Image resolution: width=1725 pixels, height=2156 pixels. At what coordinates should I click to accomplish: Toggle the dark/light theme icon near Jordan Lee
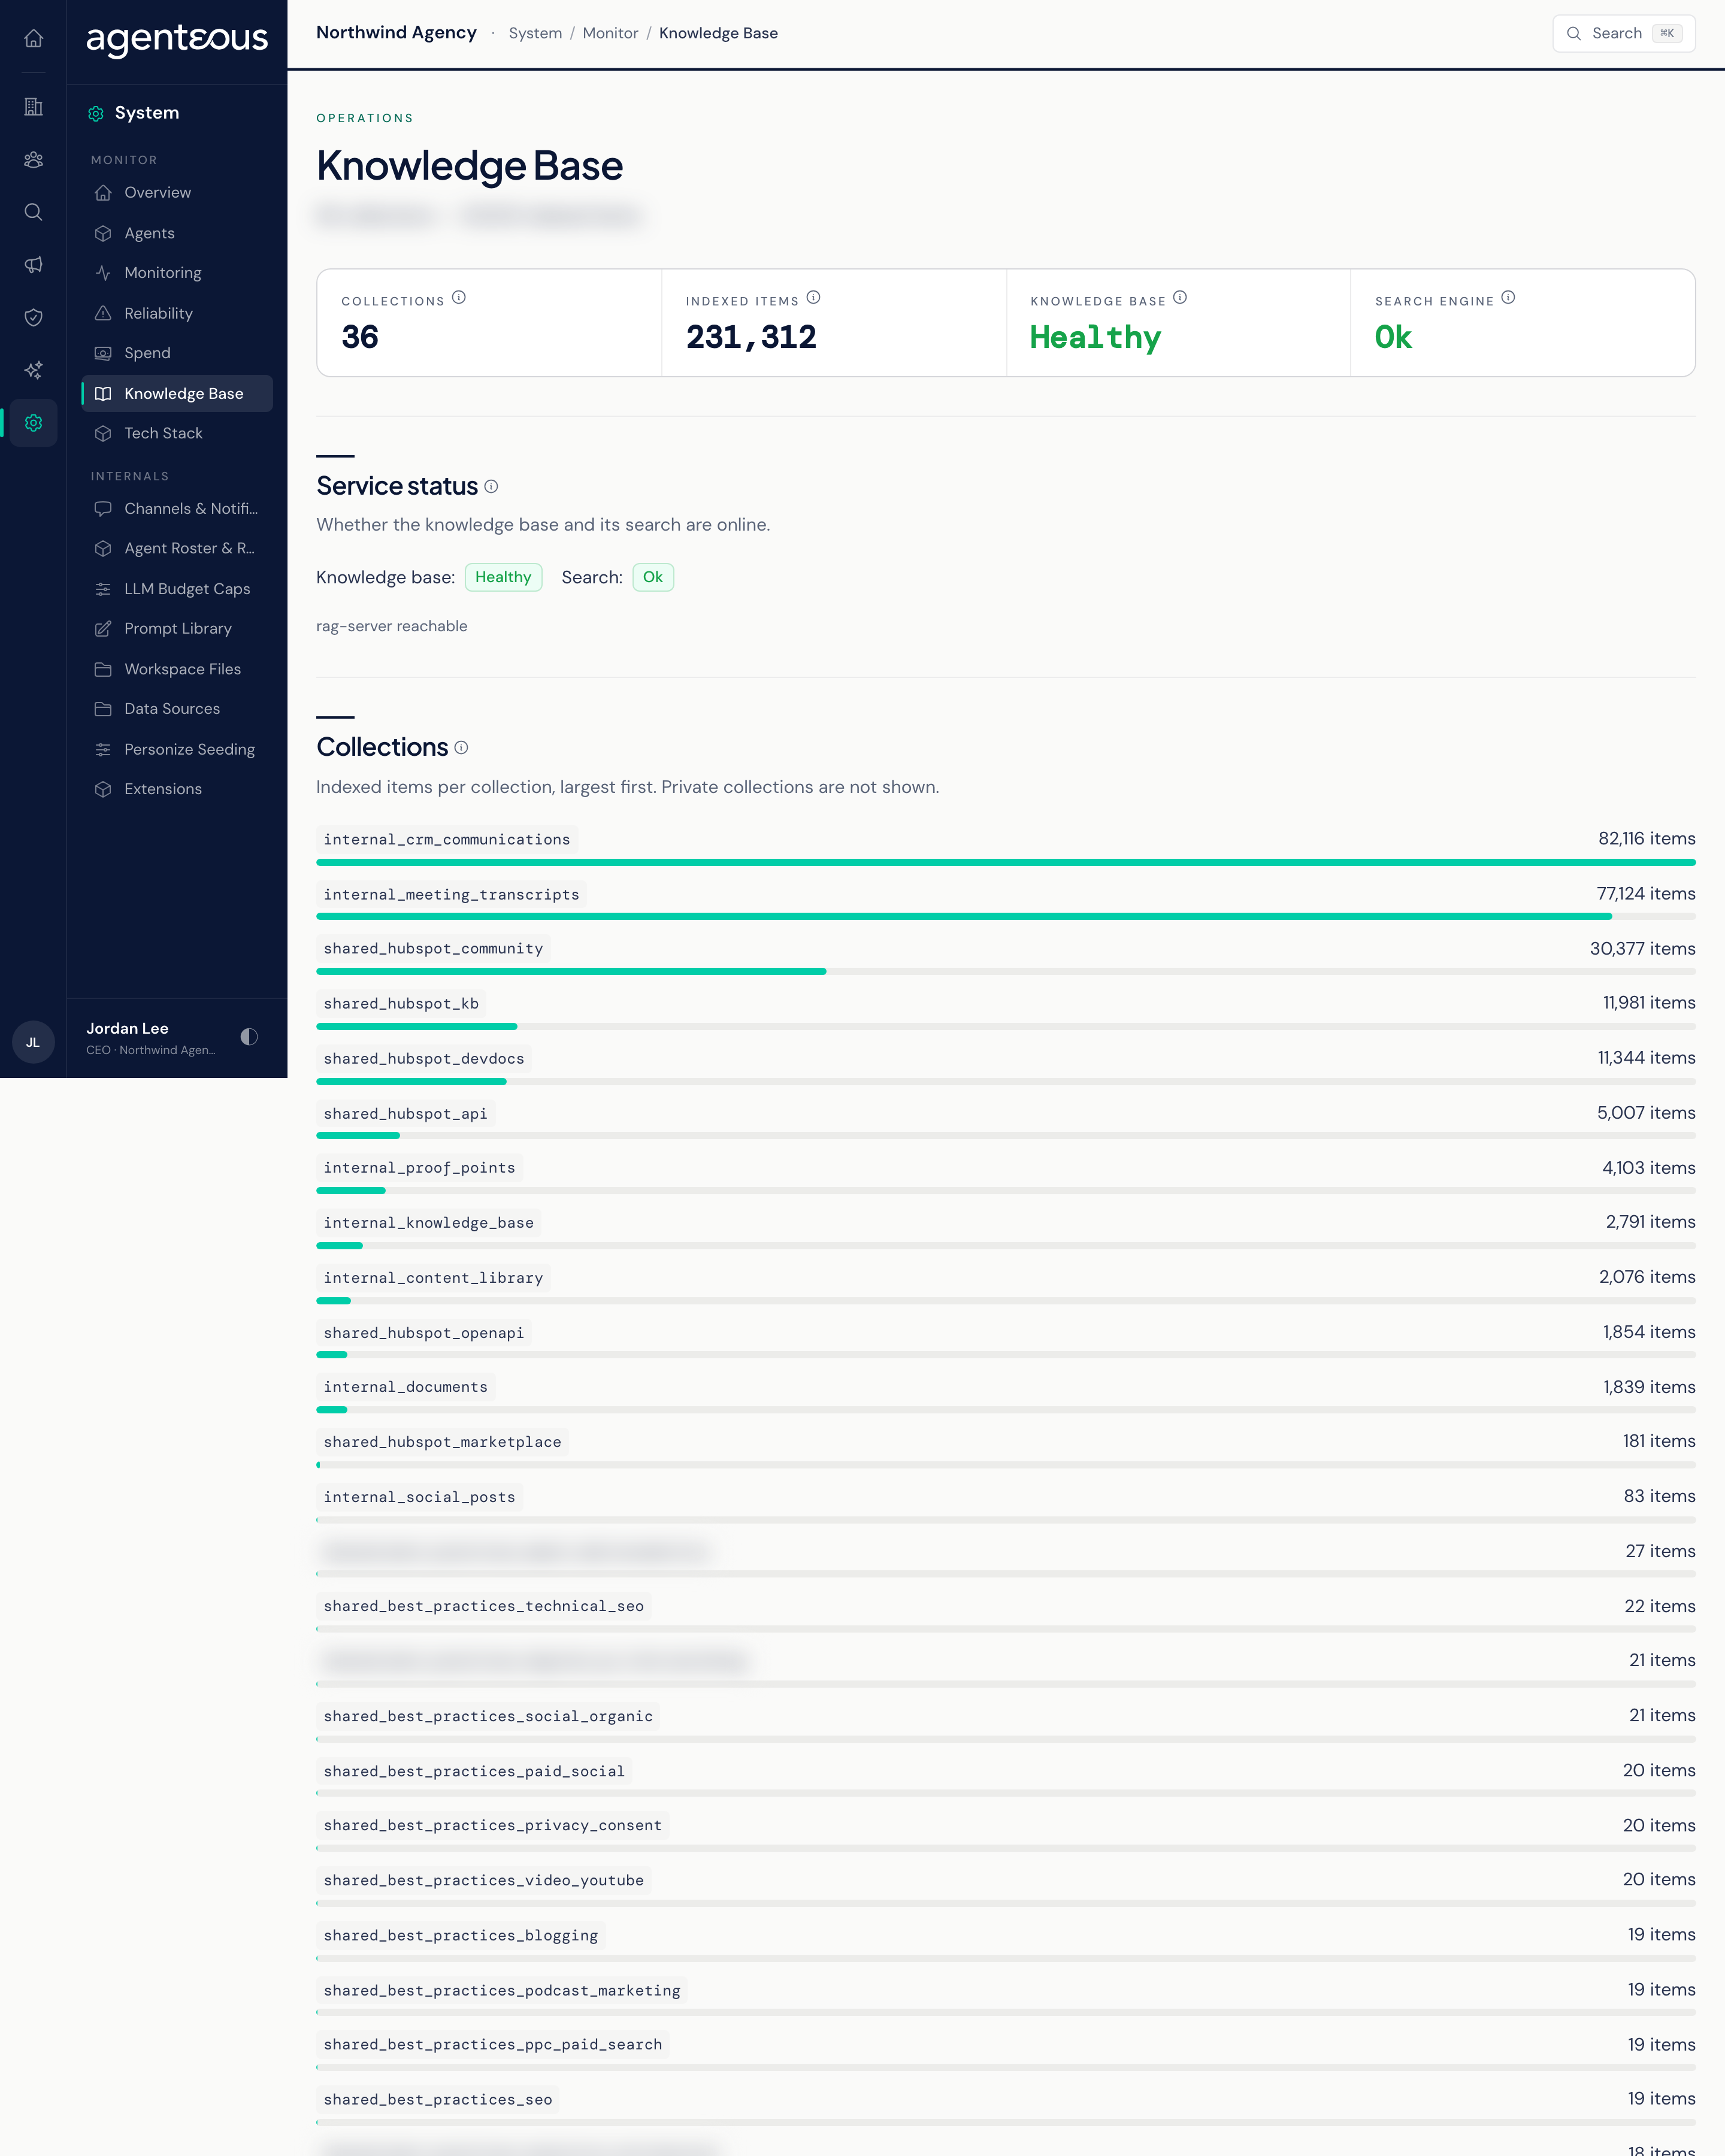(249, 1037)
